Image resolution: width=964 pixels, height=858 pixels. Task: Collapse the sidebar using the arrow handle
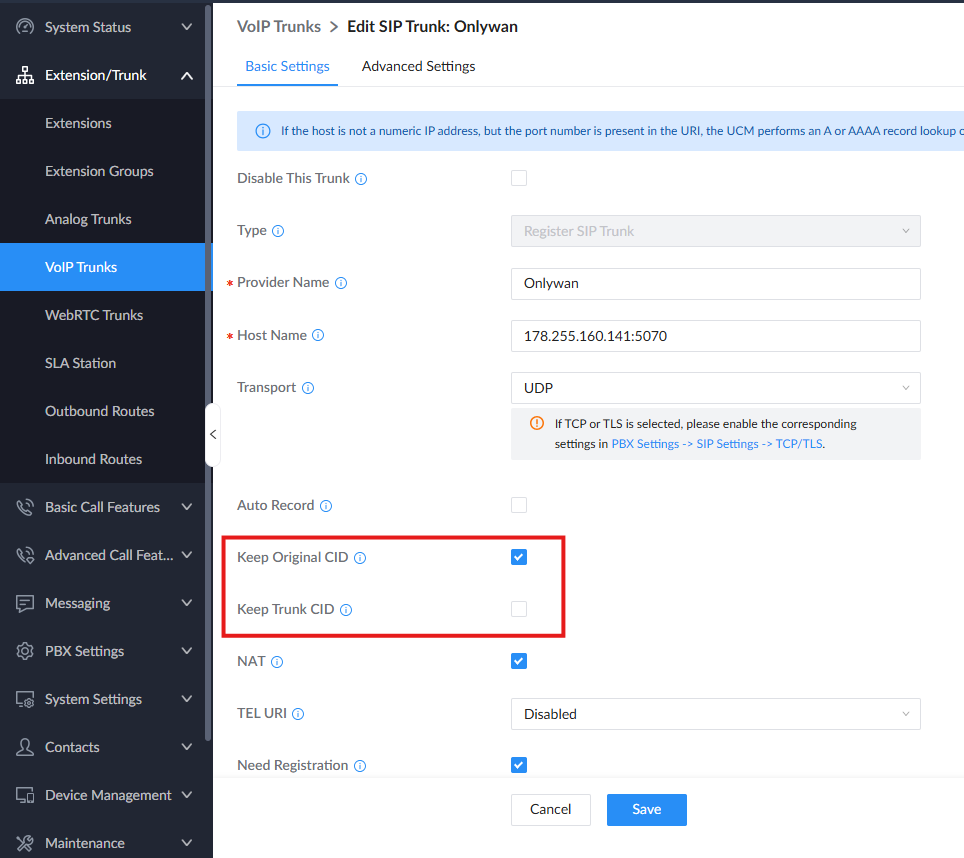pos(212,434)
